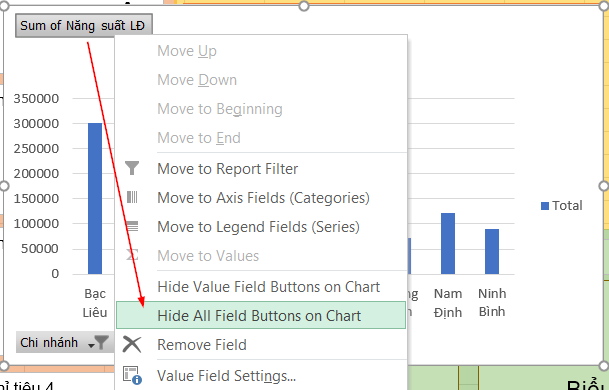Open Value Field Settings dialog entry
609x390 pixels.
pyautogui.click(x=261, y=376)
